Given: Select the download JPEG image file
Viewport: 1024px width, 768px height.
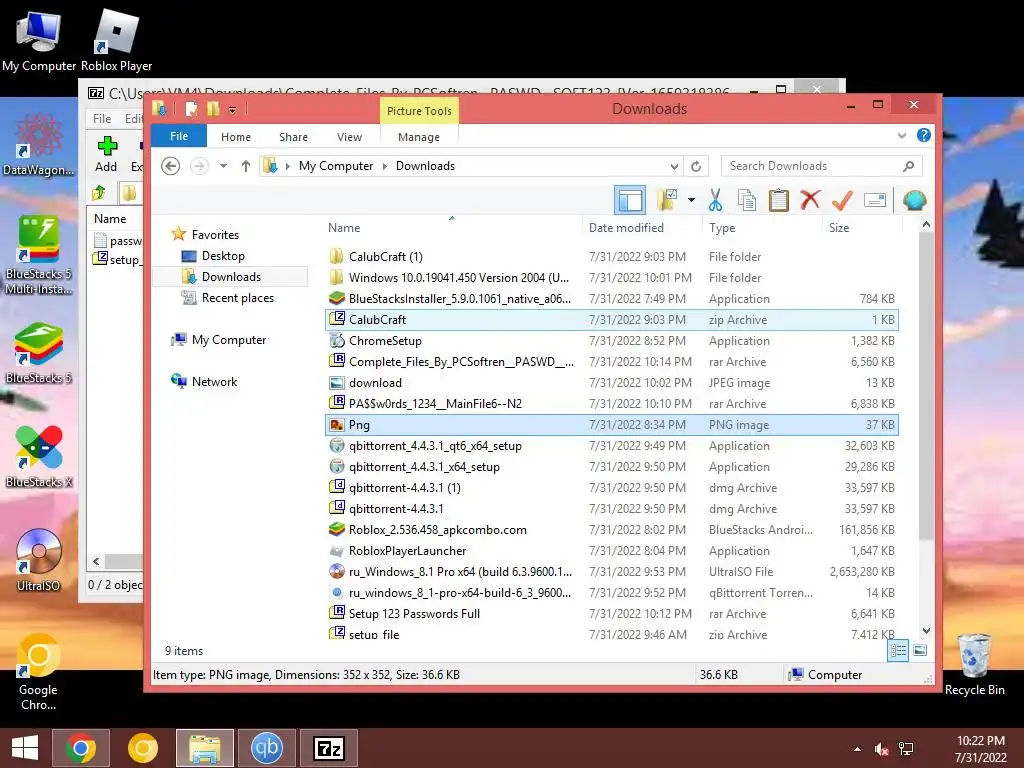Looking at the screenshot, I should (x=611, y=383).
